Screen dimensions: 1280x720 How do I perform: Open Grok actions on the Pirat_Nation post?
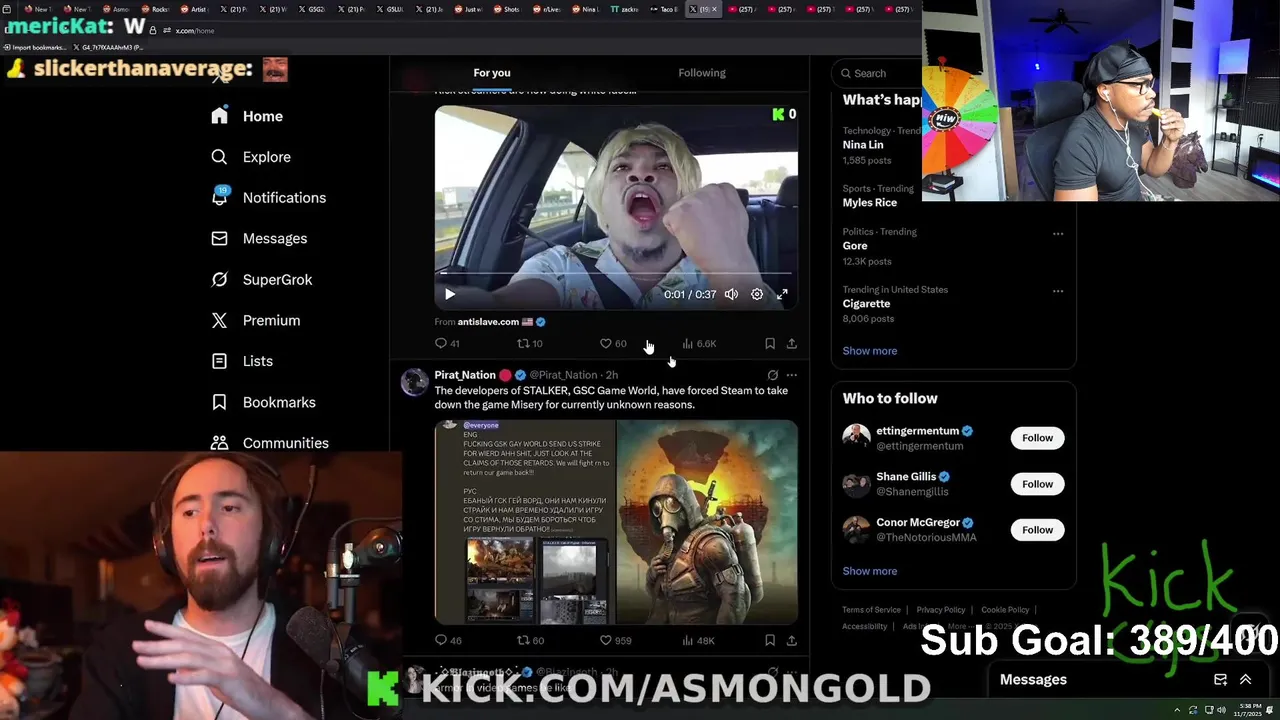tap(772, 375)
